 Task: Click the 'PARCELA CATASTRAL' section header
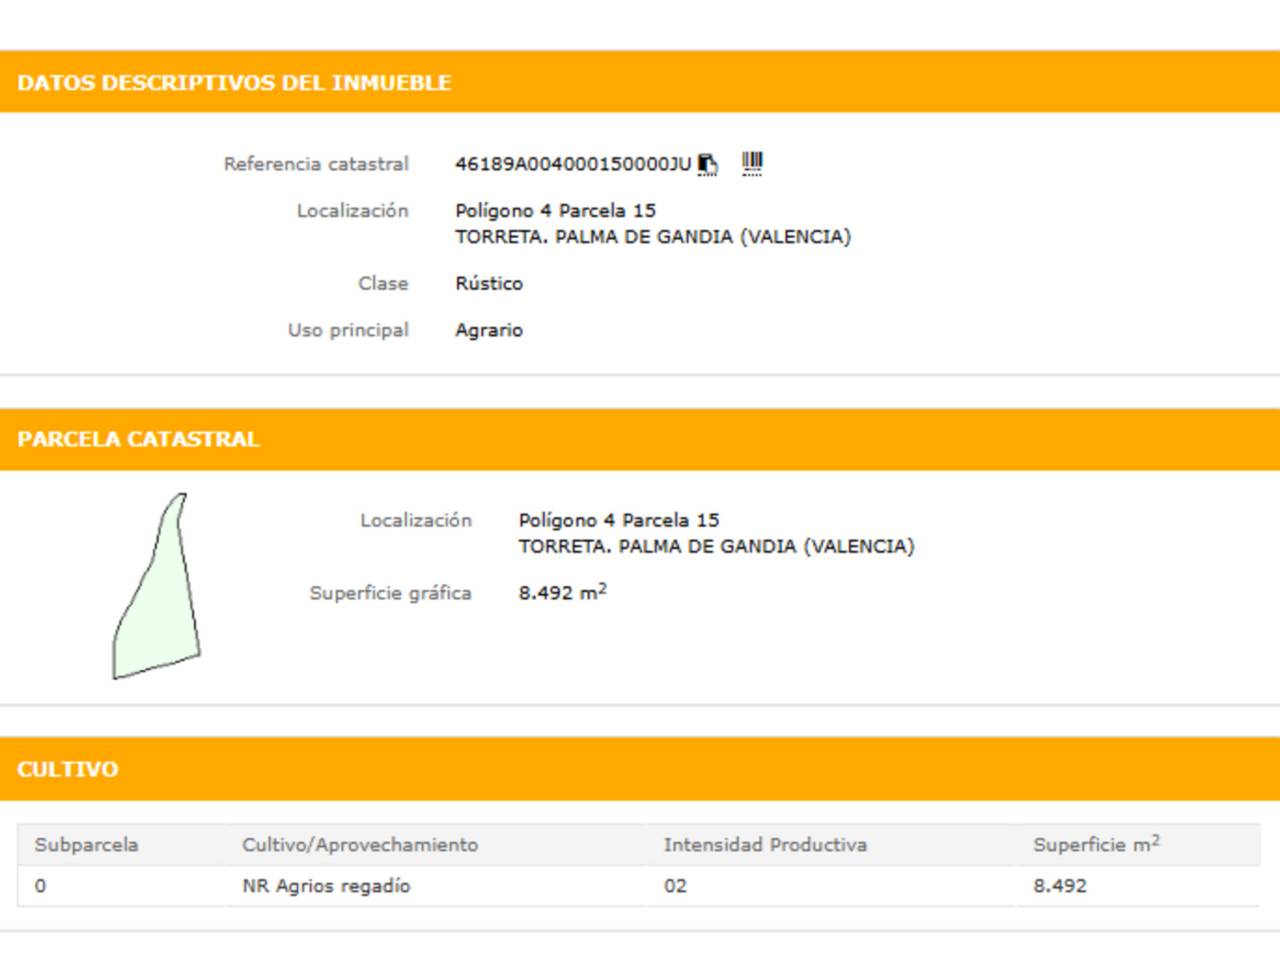(x=138, y=439)
